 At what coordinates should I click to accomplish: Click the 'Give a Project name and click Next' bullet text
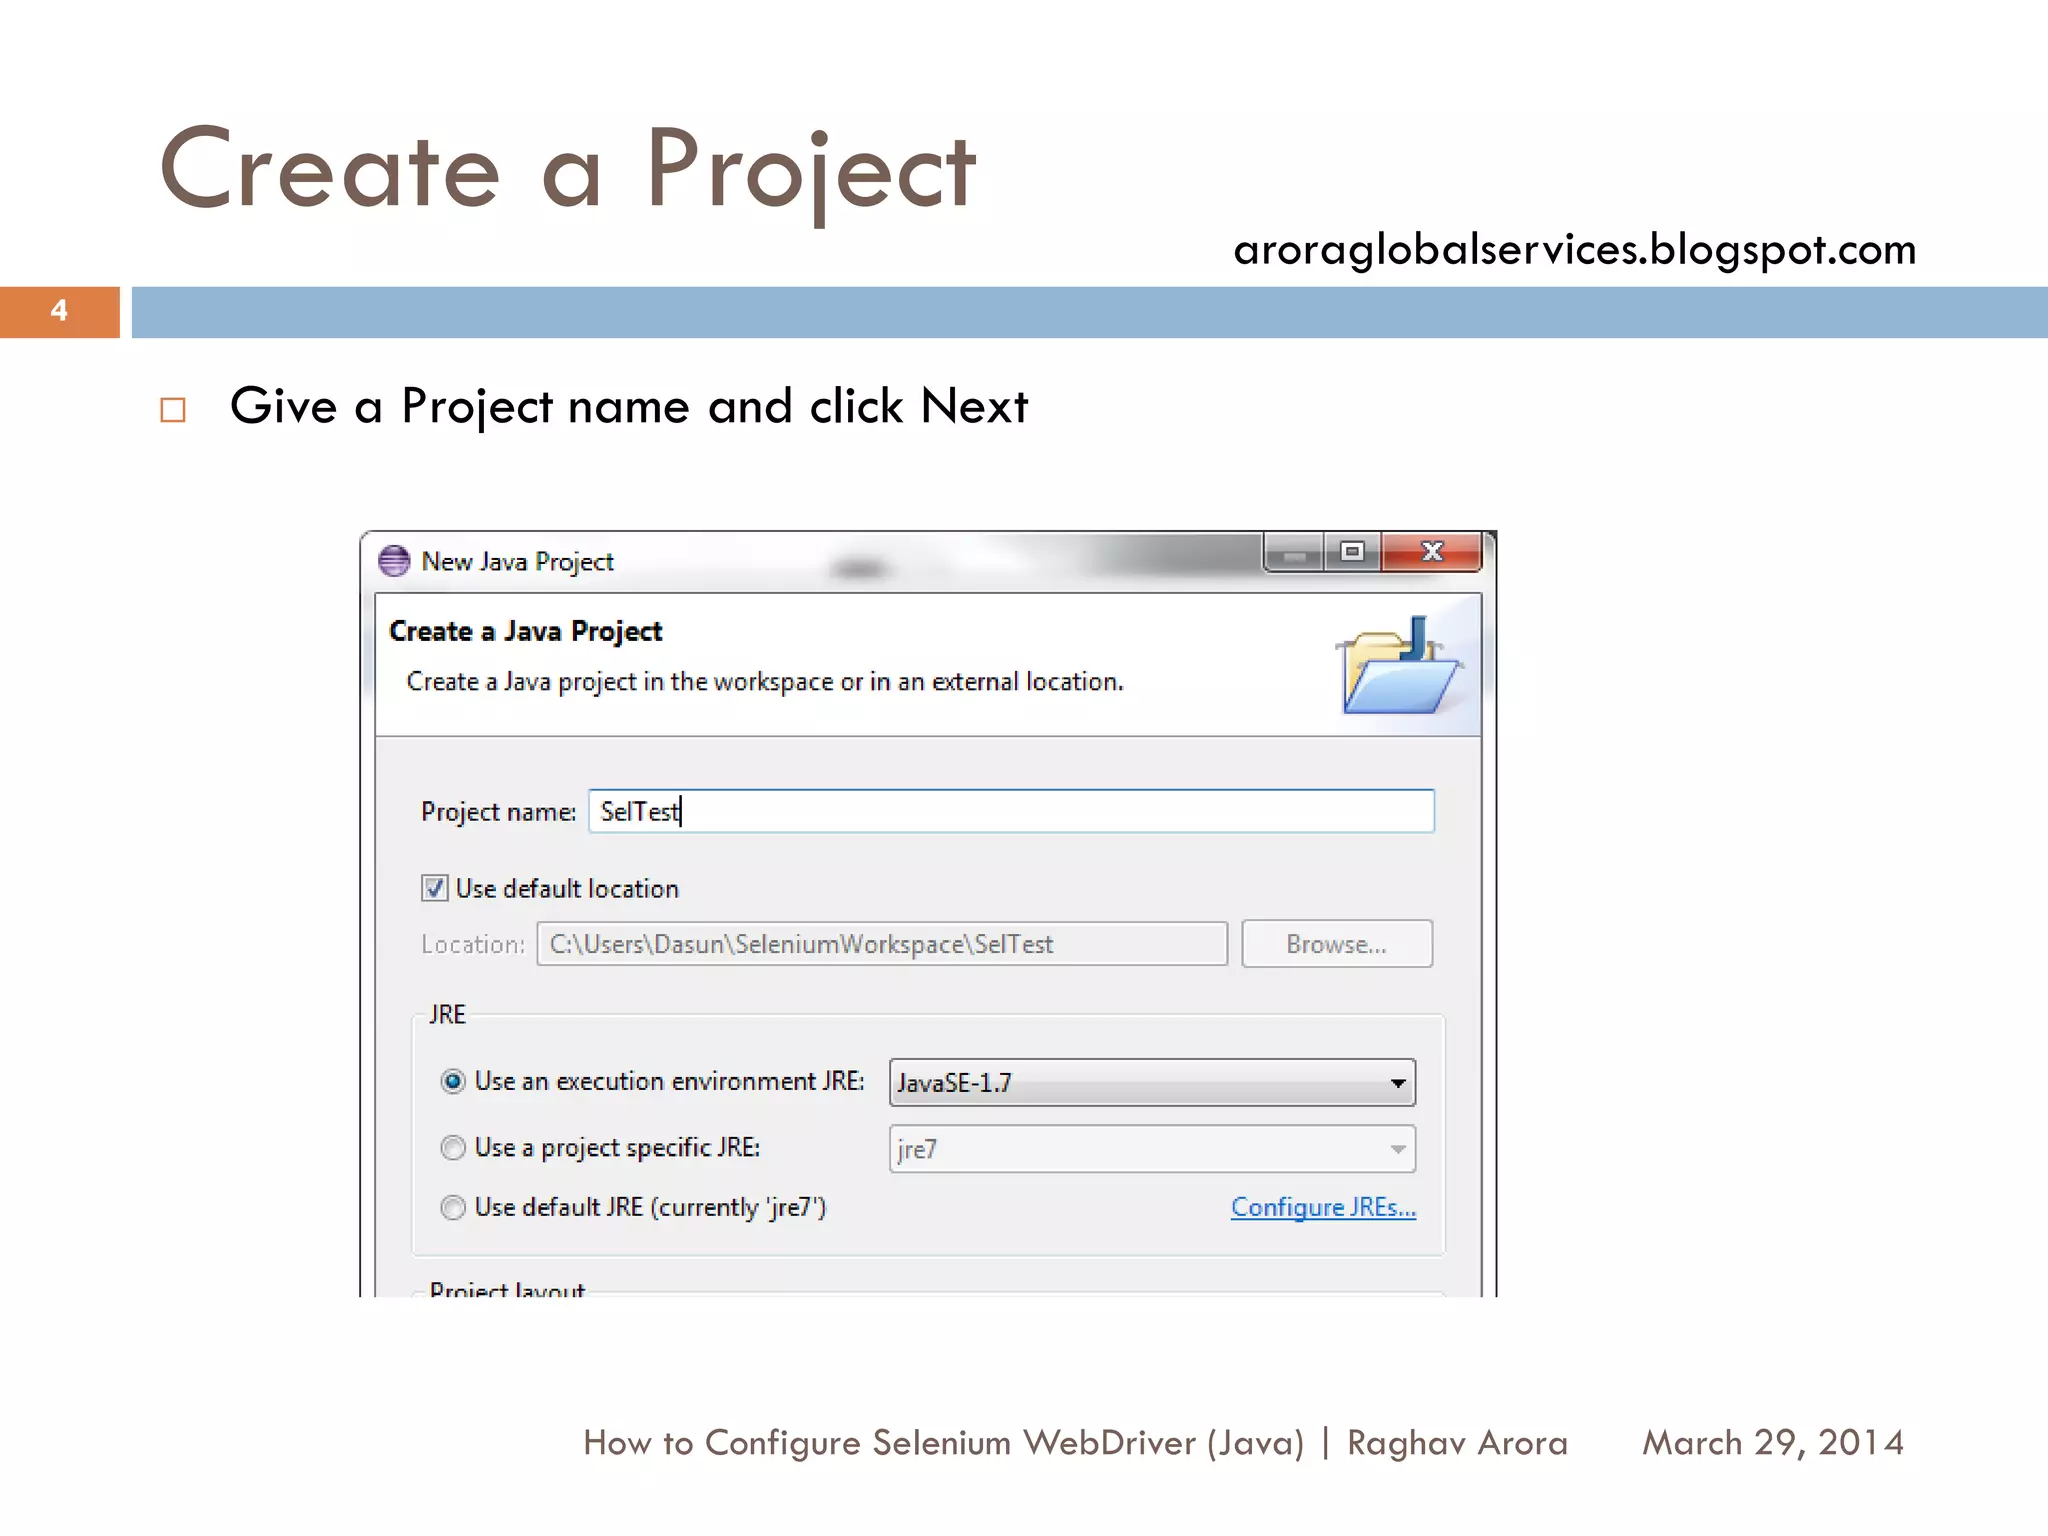[x=629, y=406]
